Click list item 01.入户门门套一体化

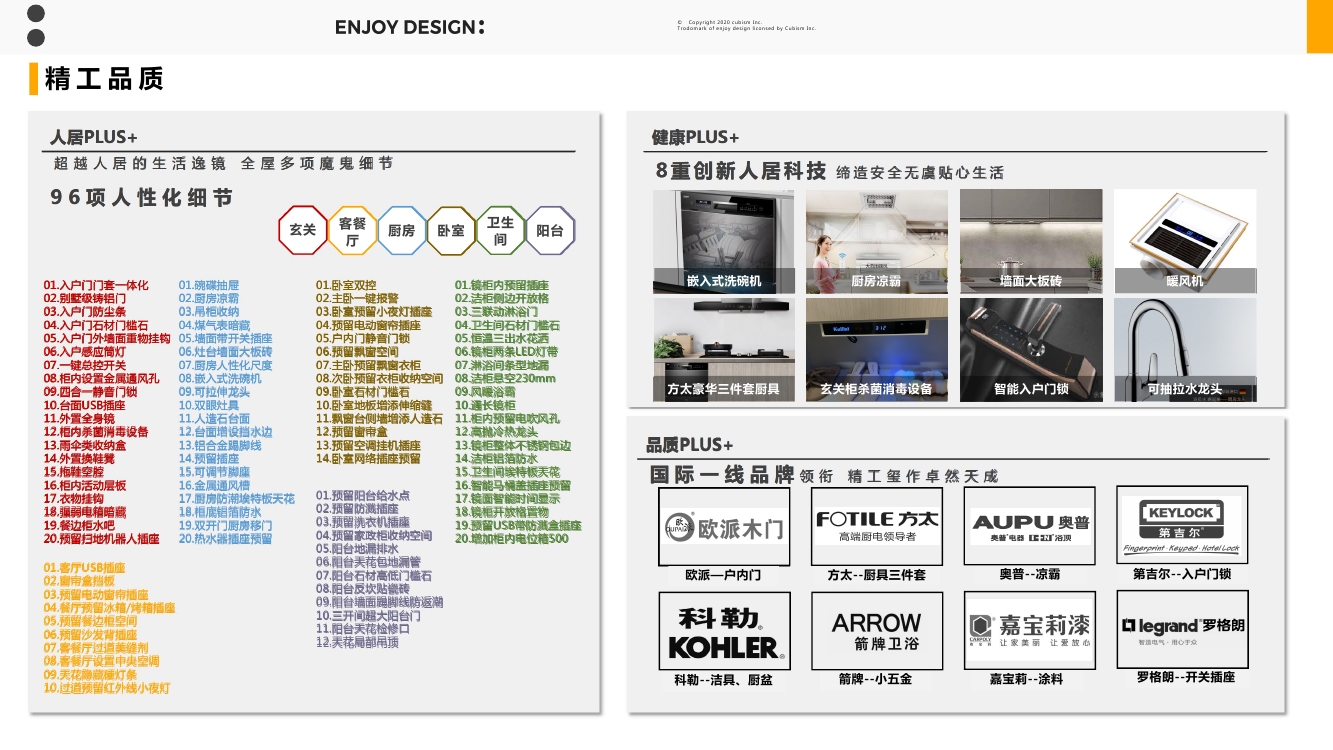(x=96, y=285)
